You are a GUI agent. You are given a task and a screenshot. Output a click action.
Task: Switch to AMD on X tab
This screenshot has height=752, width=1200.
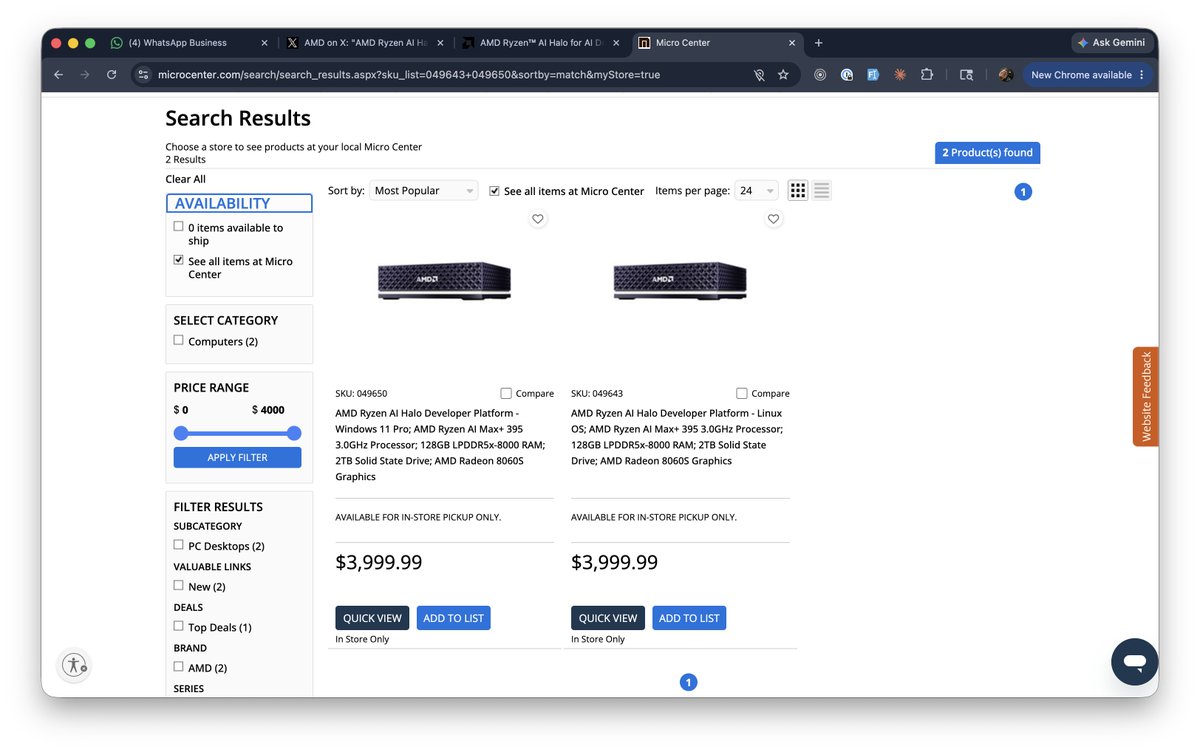[364, 43]
